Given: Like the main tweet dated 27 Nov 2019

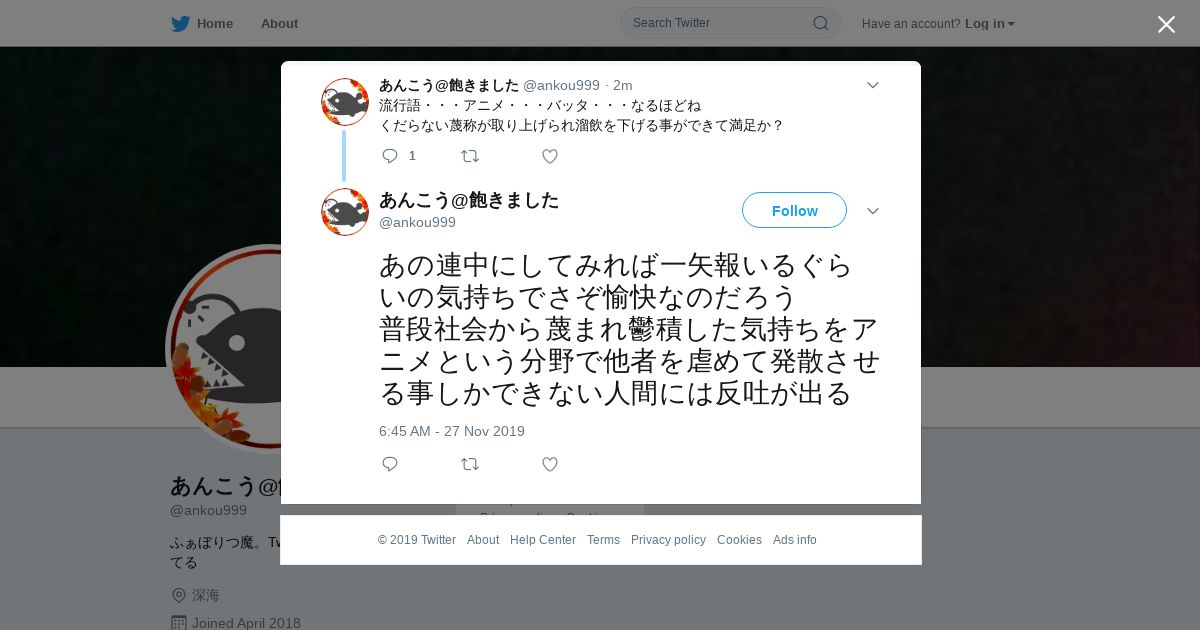Looking at the screenshot, I should coord(550,464).
